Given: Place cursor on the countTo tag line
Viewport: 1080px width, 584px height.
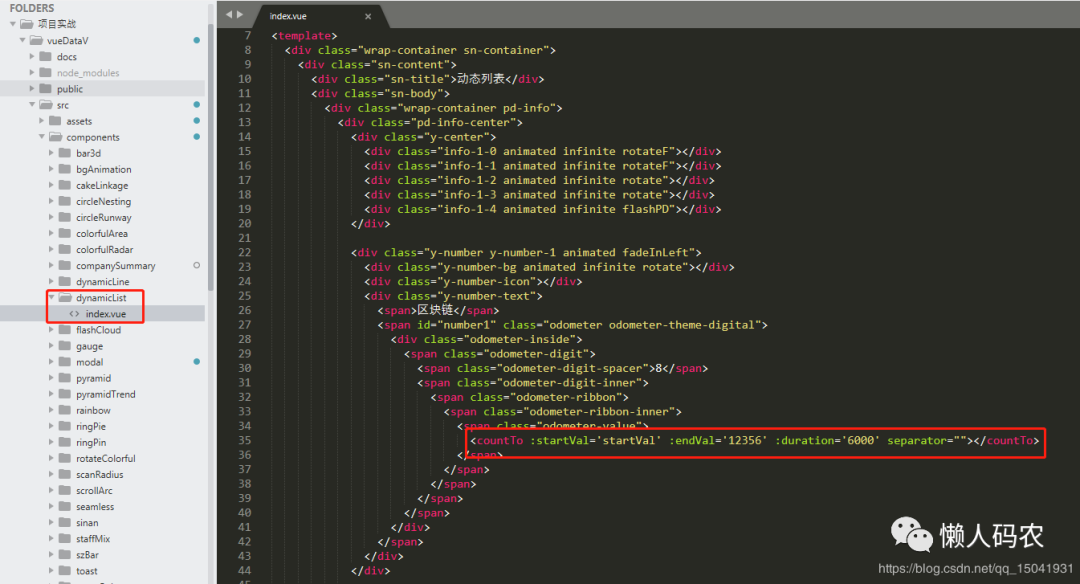Looking at the screenshot, I should click(x=755, y=440).
